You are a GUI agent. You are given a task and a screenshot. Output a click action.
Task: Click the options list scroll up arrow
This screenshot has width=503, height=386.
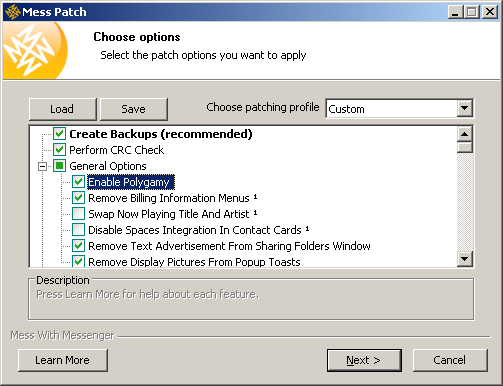[x=465, y=134]
